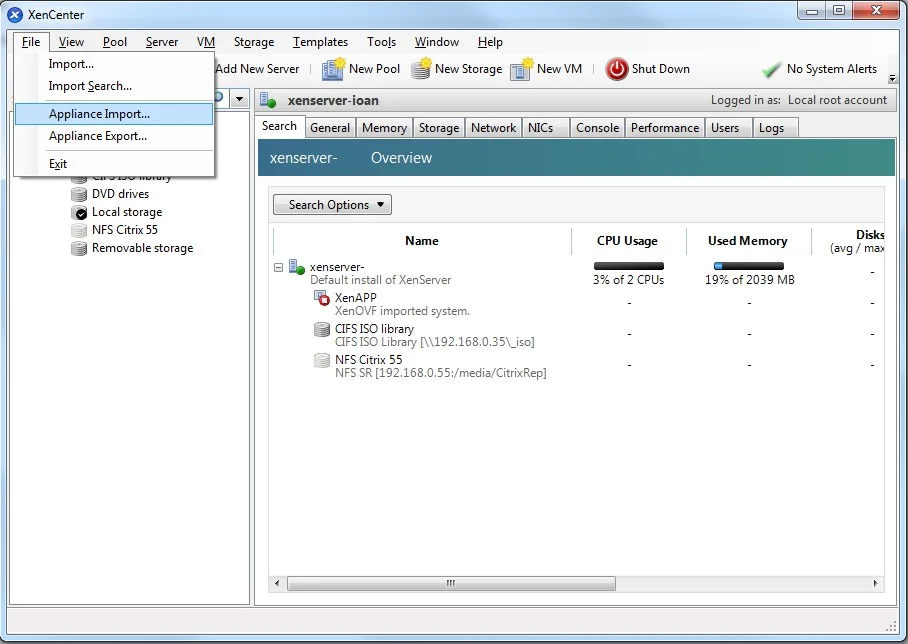Open the Window menu
Screen dimensions: 908x644
[437, 42]
